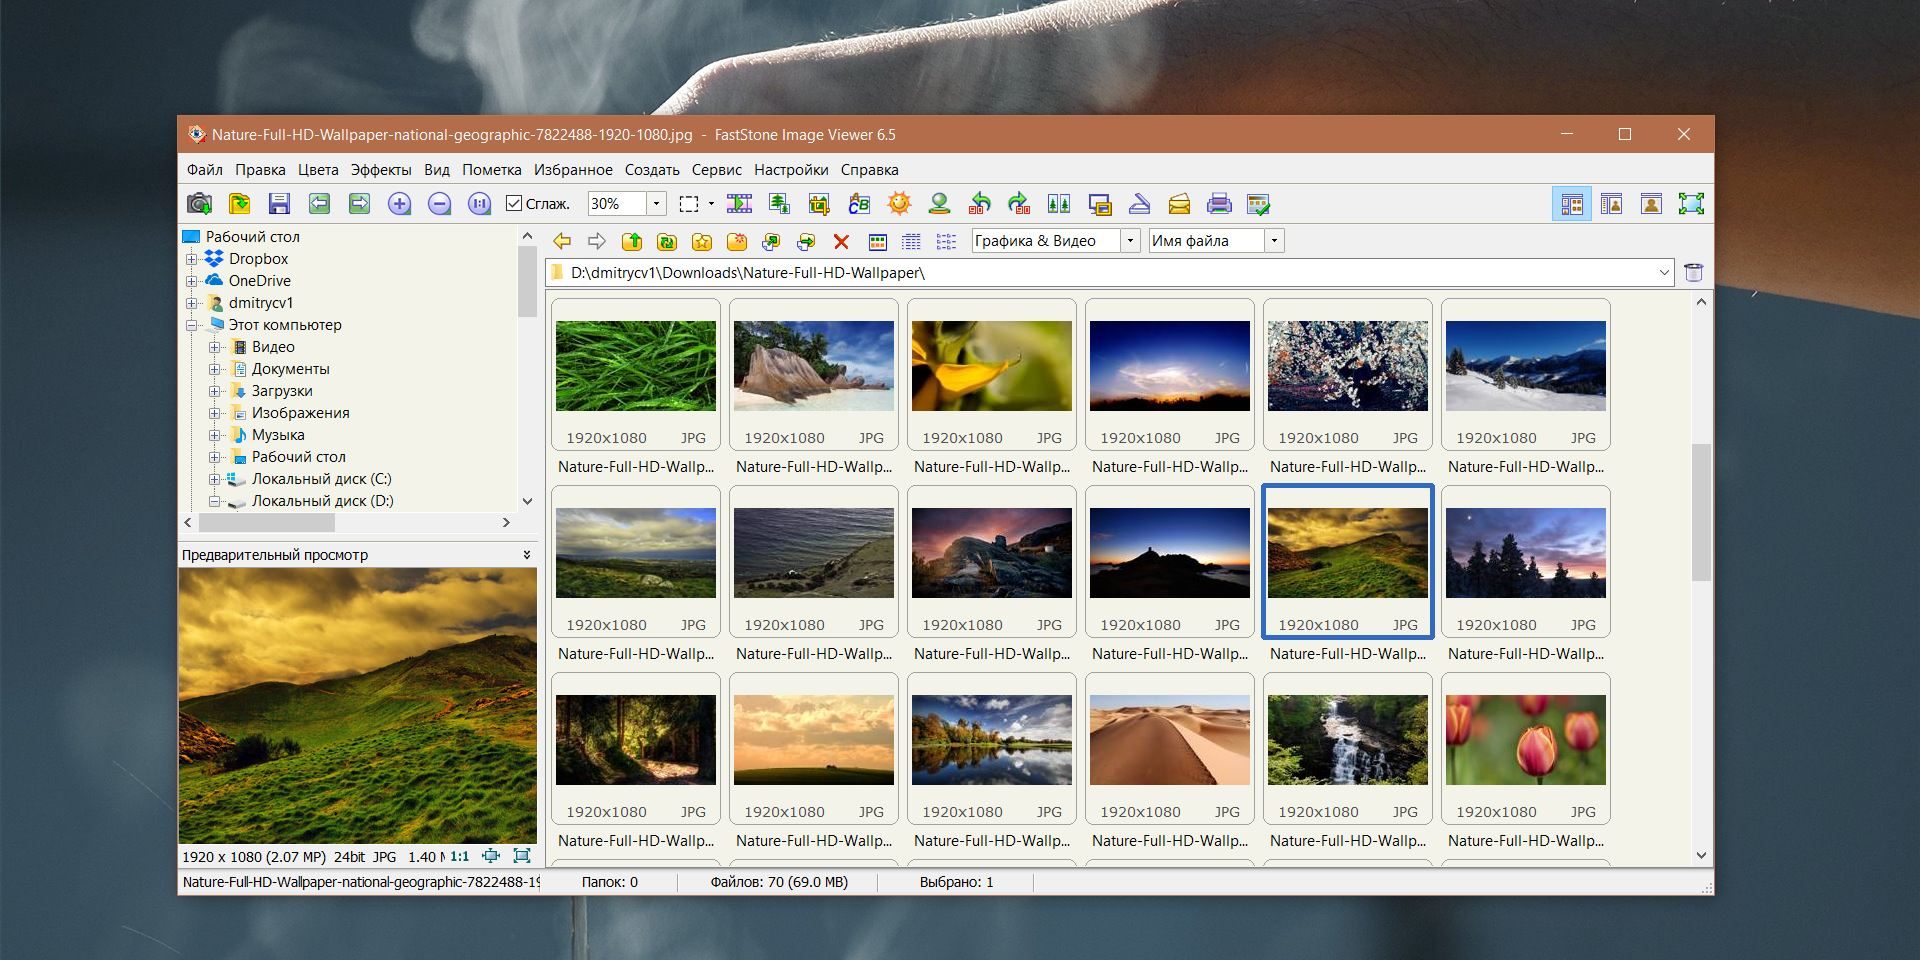The height and width of the screenshot is (960, 1920).
Task: Open the Настройки menu
Action: [791, 170]
